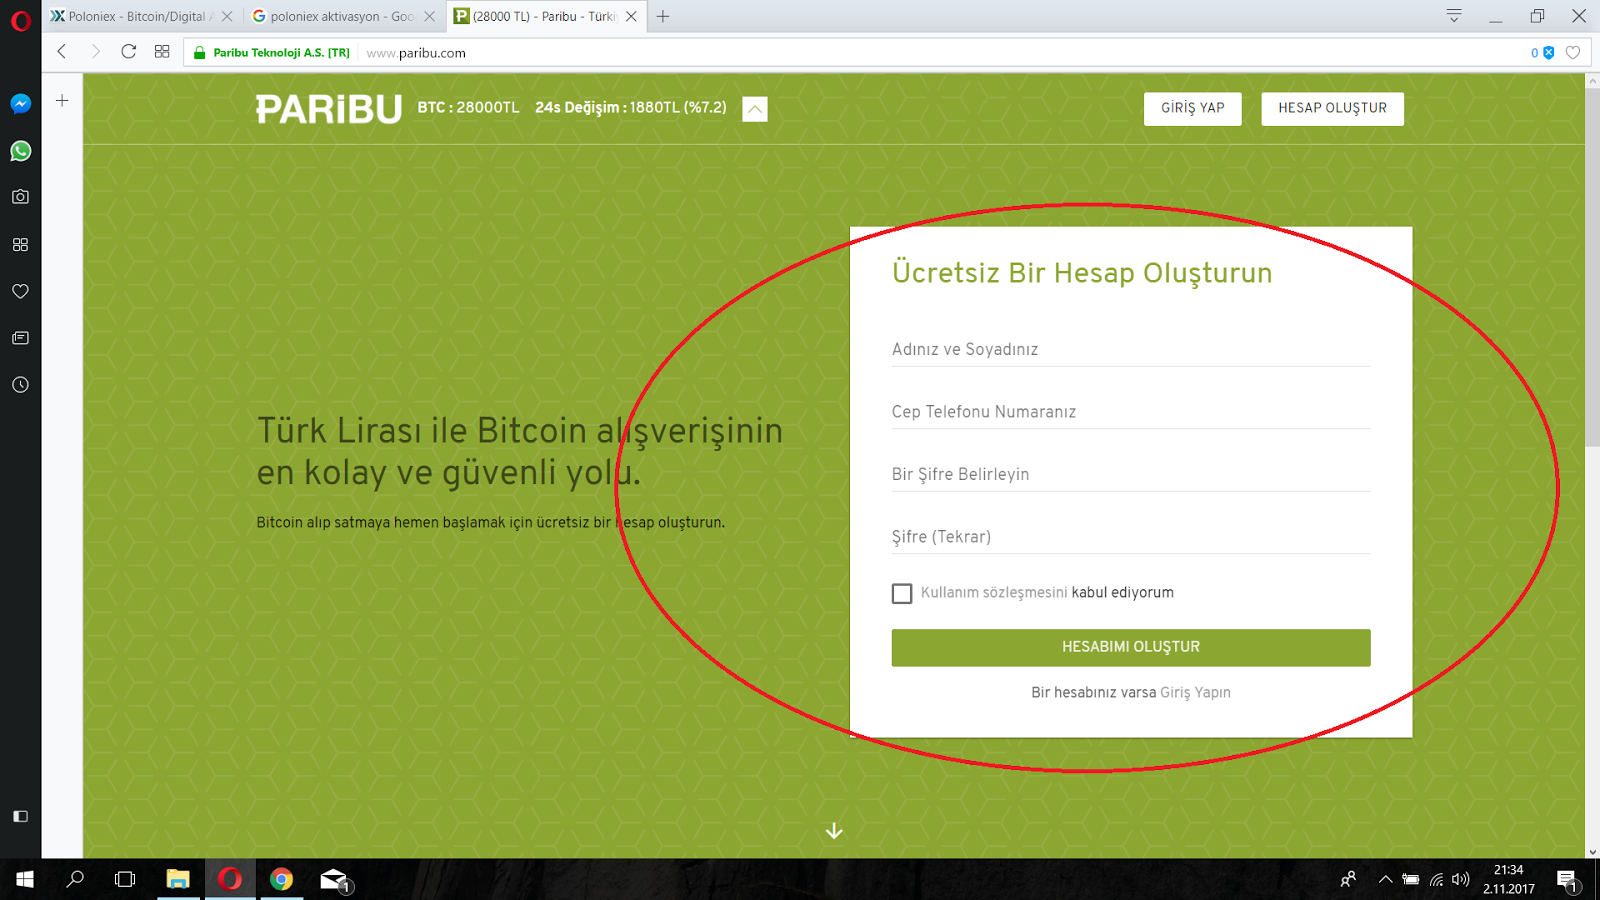
Task: Open Speed Dial start page button in toolbar
Action: pyautogui.click(x=162, y=52)
